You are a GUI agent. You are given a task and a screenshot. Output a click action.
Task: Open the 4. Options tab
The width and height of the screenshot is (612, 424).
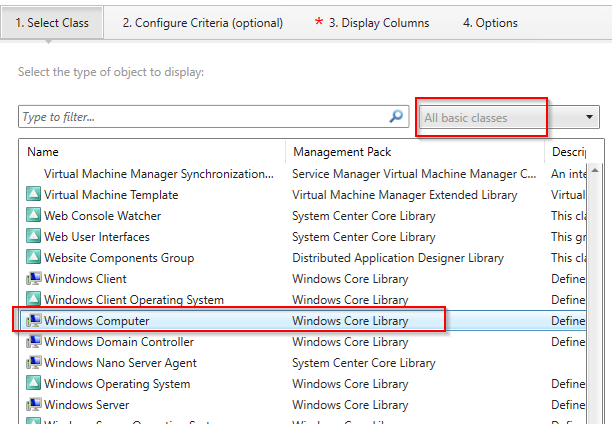click(490, 23)
